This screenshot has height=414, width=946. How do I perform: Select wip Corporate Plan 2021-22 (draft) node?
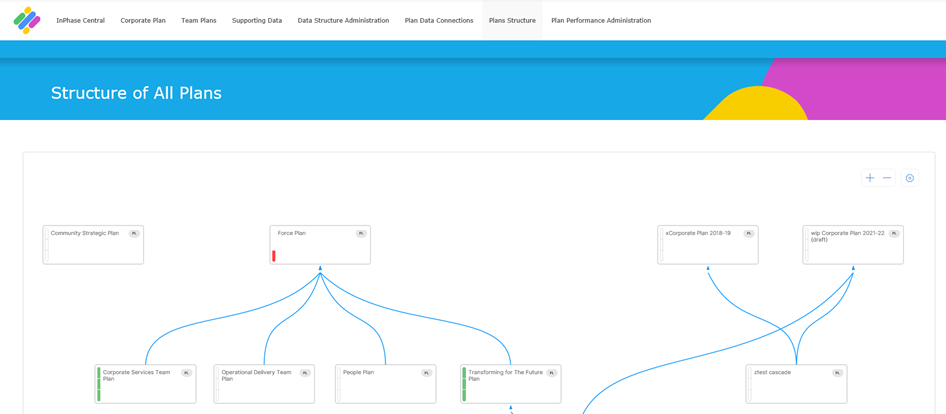pos(853,245)
